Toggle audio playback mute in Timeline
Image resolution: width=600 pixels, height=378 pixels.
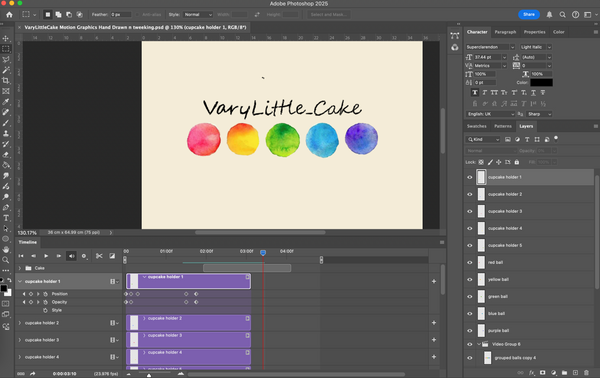[x=72, y=256]
